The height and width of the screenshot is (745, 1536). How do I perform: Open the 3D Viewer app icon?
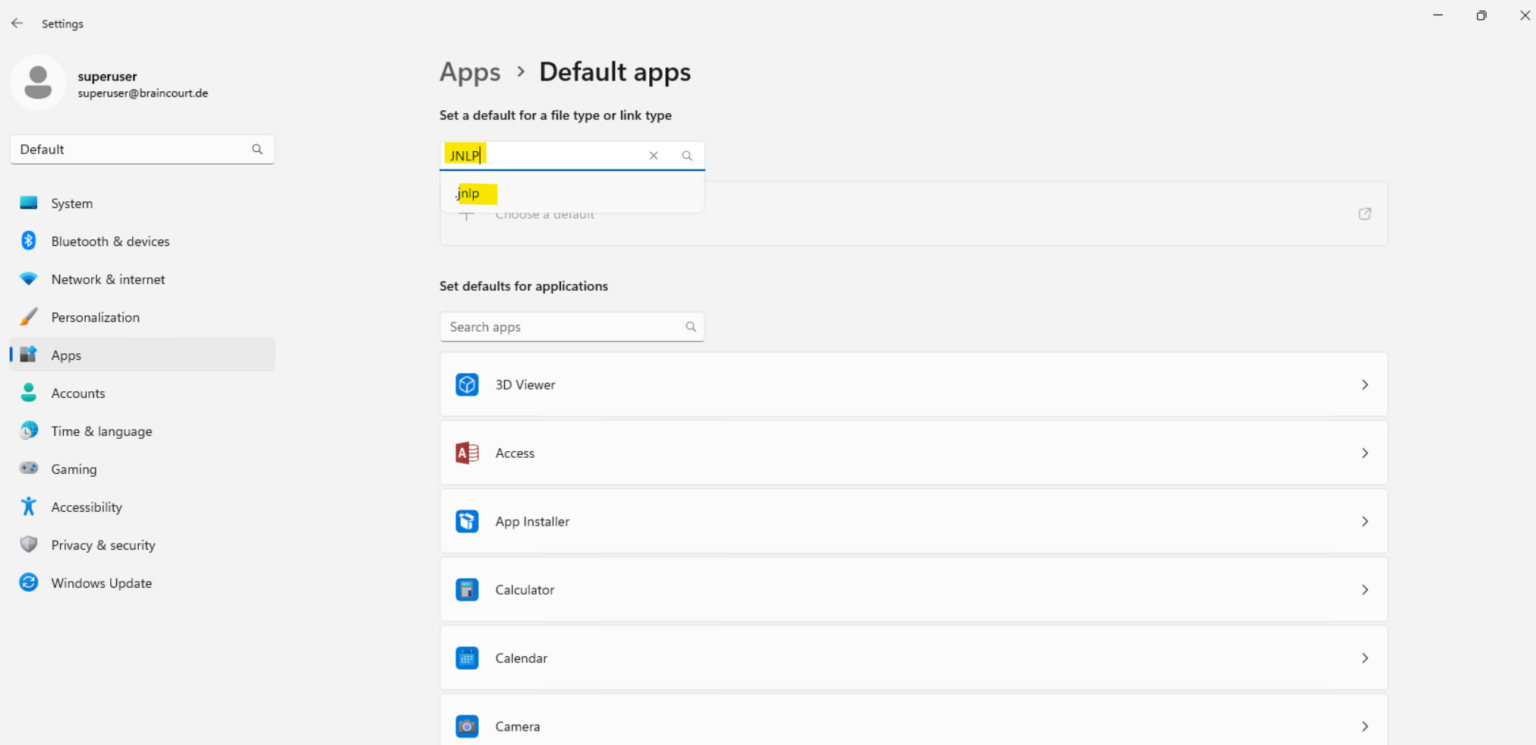tap(467, 385)
